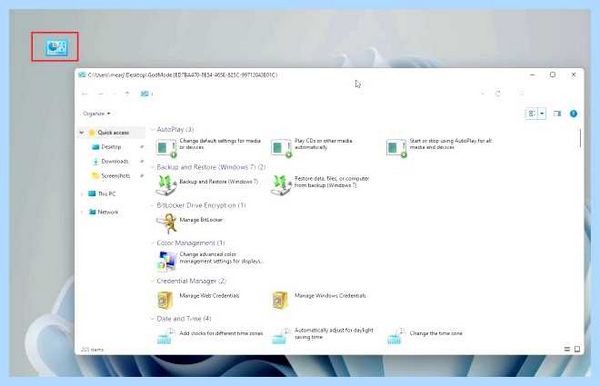Open recent locations dropdown arrow
The width and height of the screenshot is (600, 386).
click(x=114, y=94)
